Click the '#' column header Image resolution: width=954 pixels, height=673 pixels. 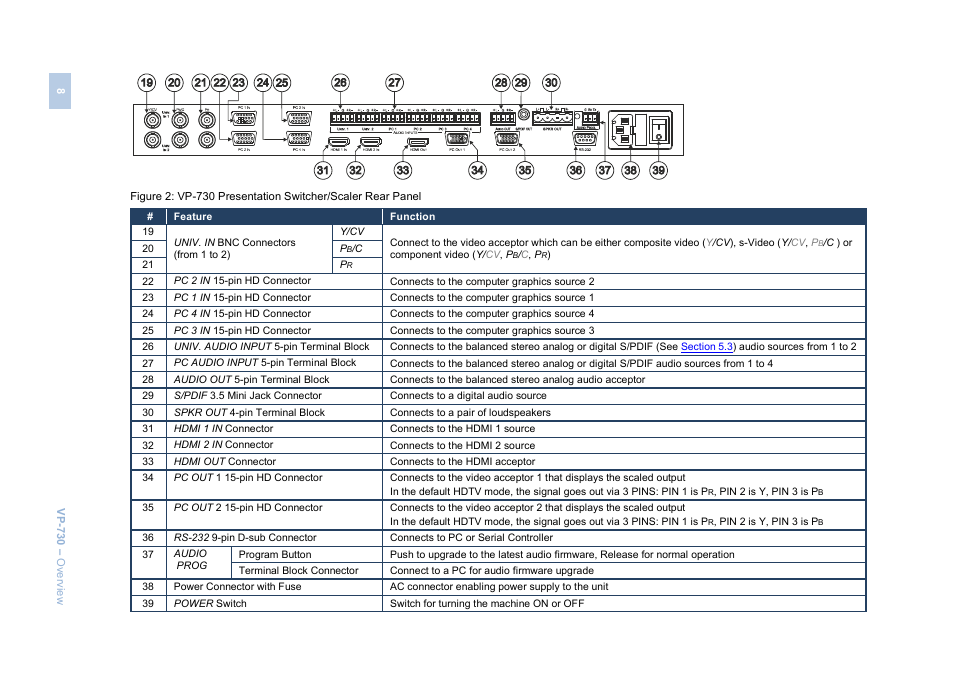point(150,217)
